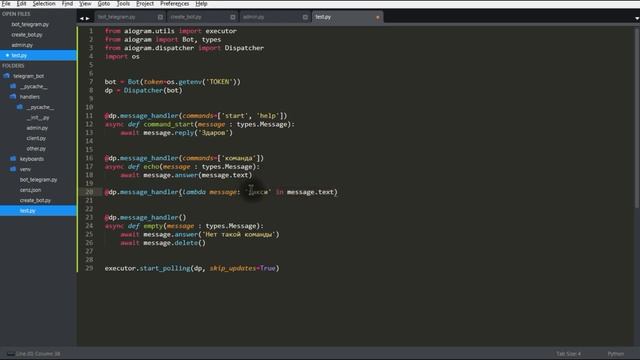Screen dimensions: 640x360
Task: Click 'Dispatcher(bot)' on line 8
Action: coord(153,90)
